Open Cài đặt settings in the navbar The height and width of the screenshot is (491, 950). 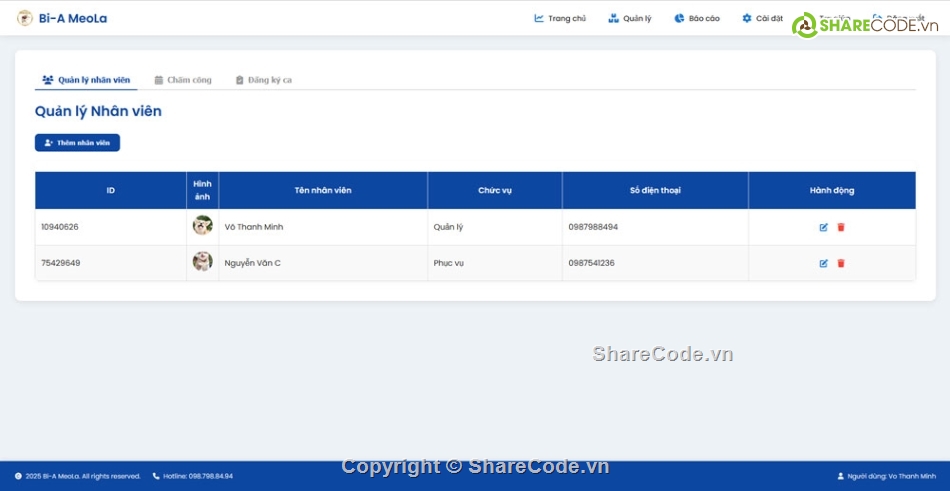[762, 18]
